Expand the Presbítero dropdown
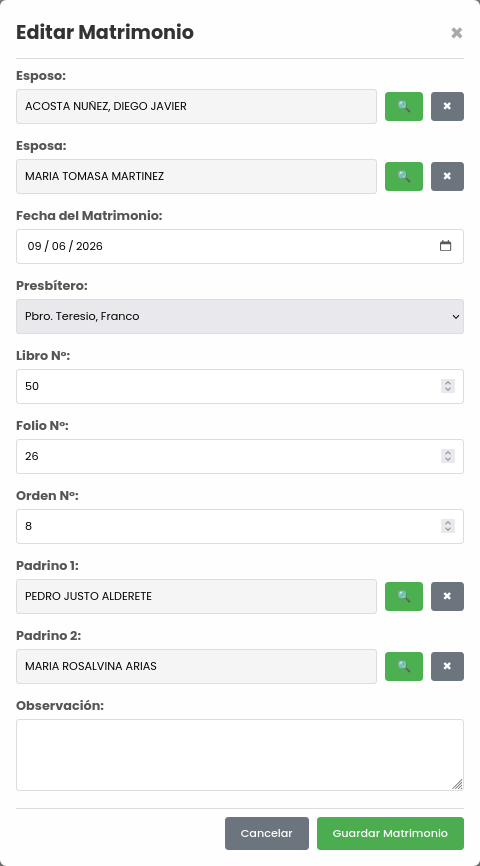Screen dimensions: 480x866 tap(240, 316)
